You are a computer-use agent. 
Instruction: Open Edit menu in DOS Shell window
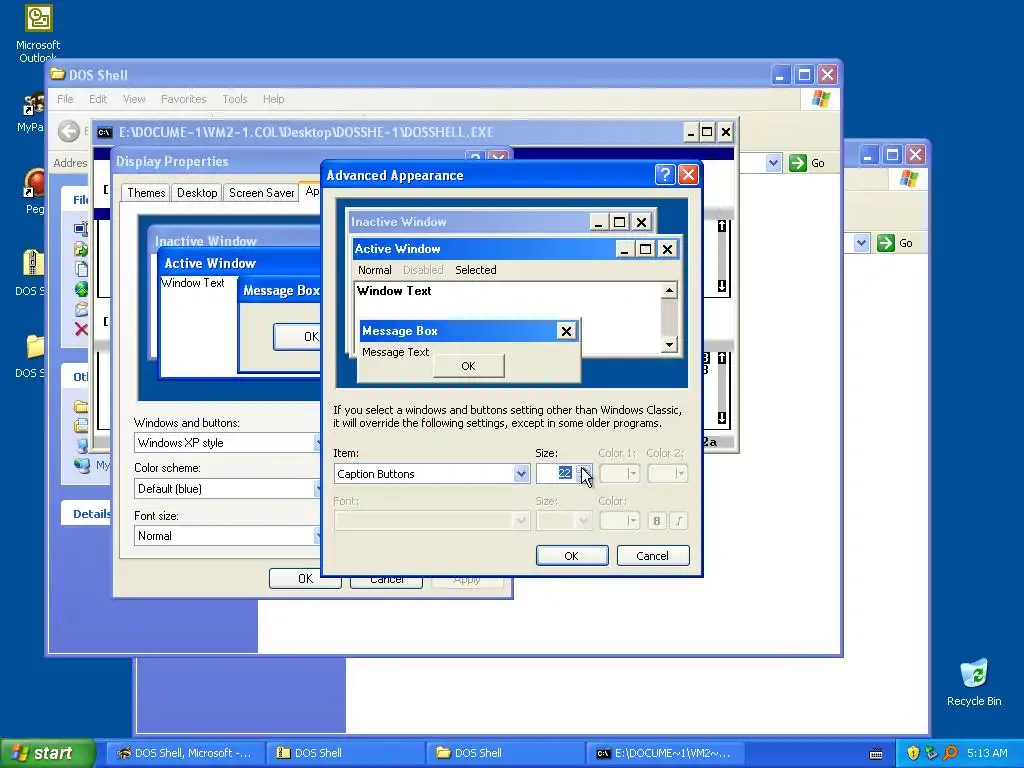pyautogui.click(x=98, y=99)
